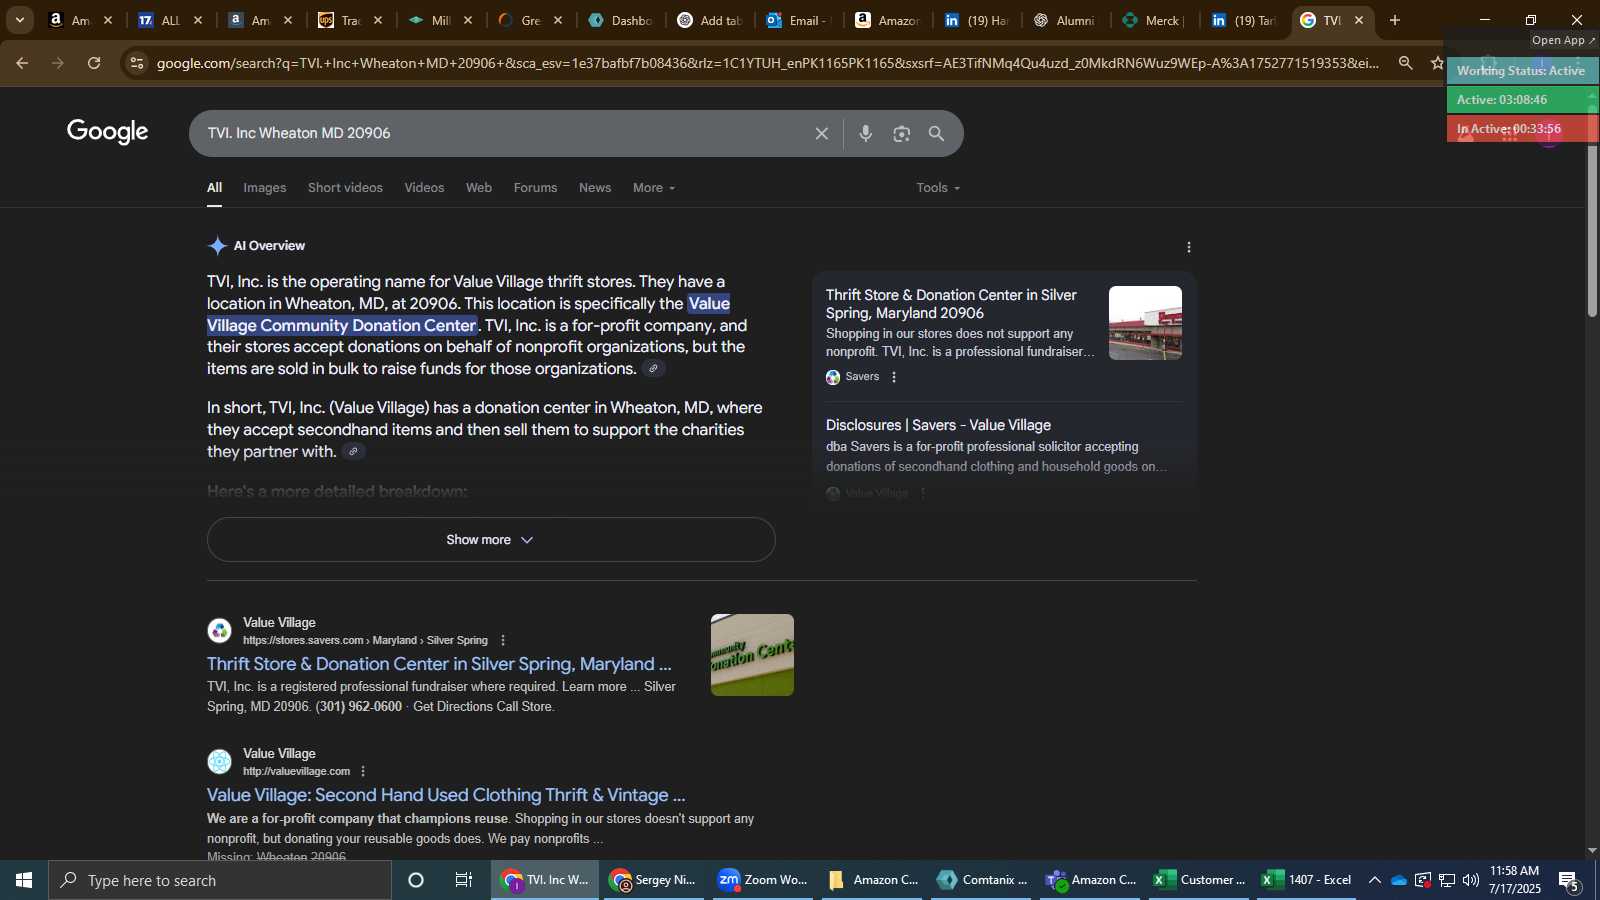Viewport: 1600px width, 900px height.
Task: Click the storefront thumbnail in AI Overview card
Action: pyautogui.click(x=1145, y=323)
